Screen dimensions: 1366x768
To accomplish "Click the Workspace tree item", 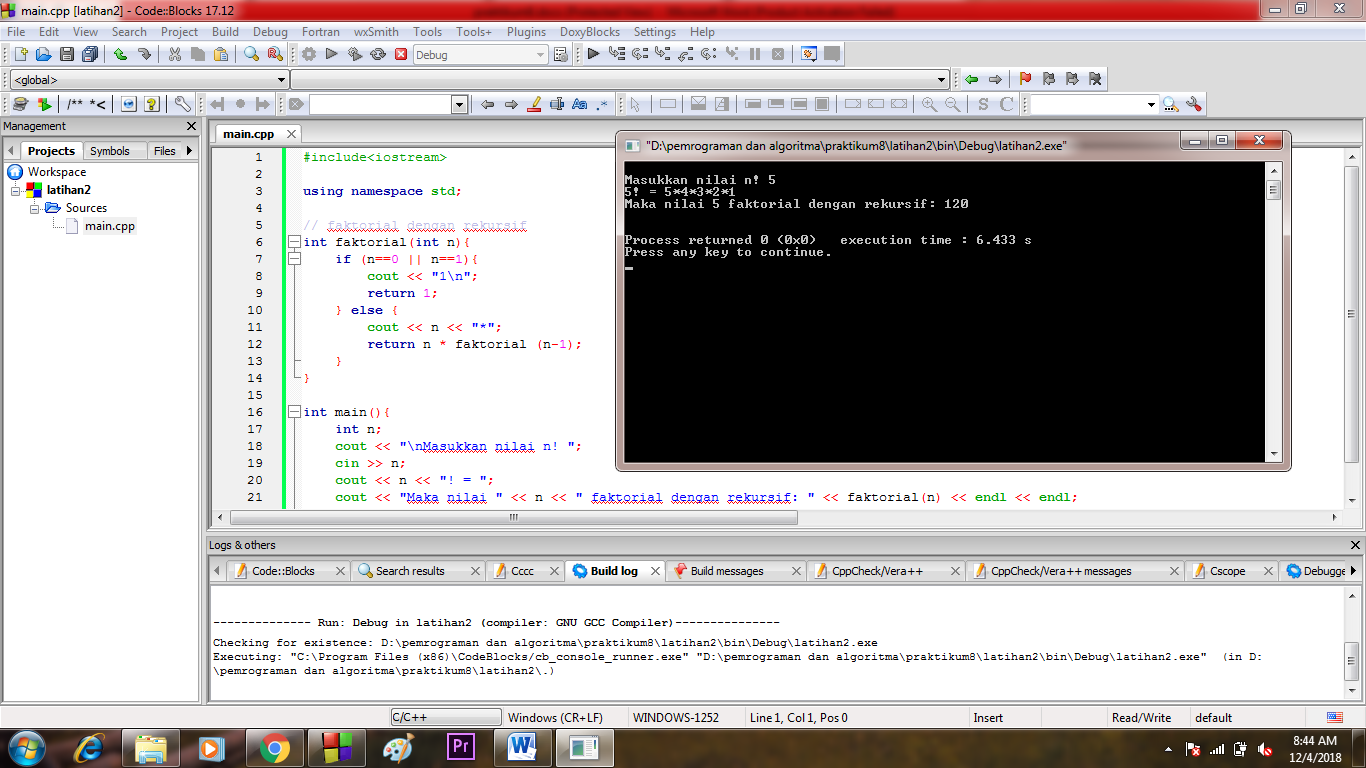I will (x=57, y=172).
